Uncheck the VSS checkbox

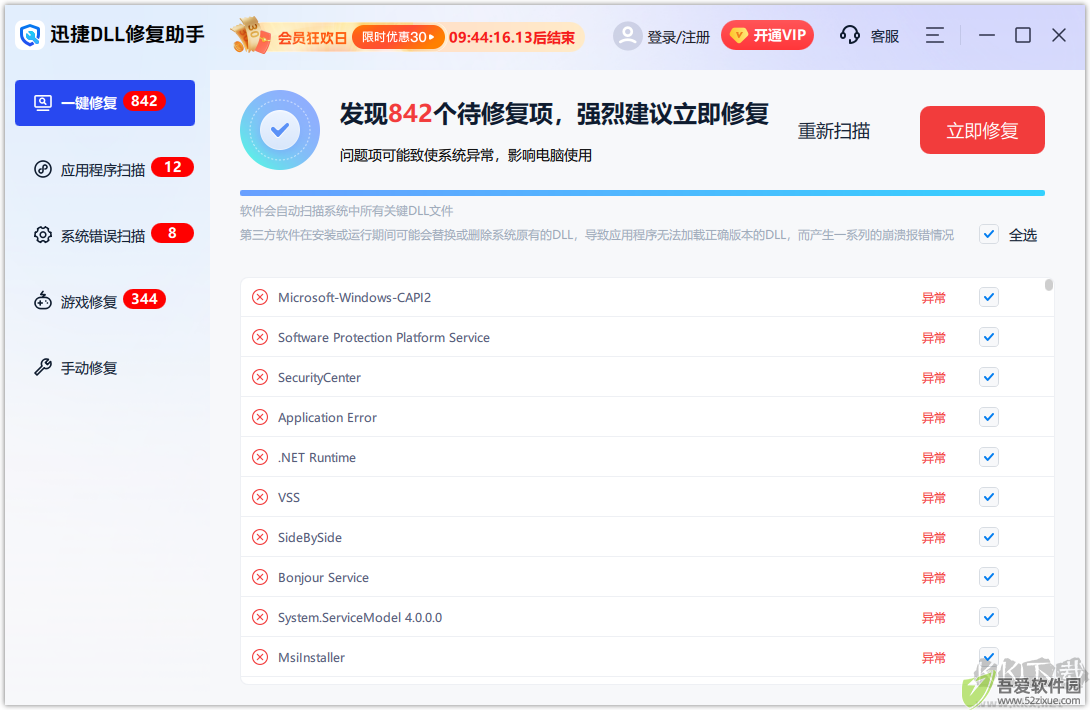(x=989, y=497)
